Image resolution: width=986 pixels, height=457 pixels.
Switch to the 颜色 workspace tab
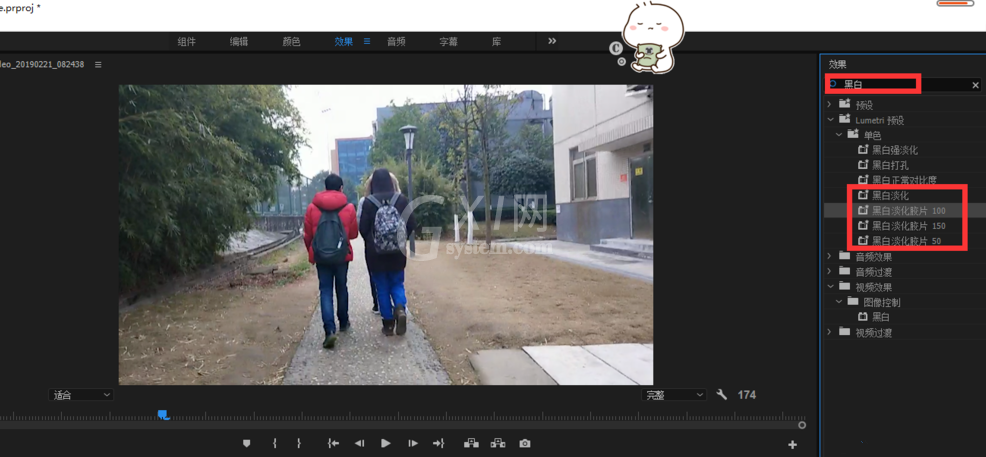pos(291,41)
